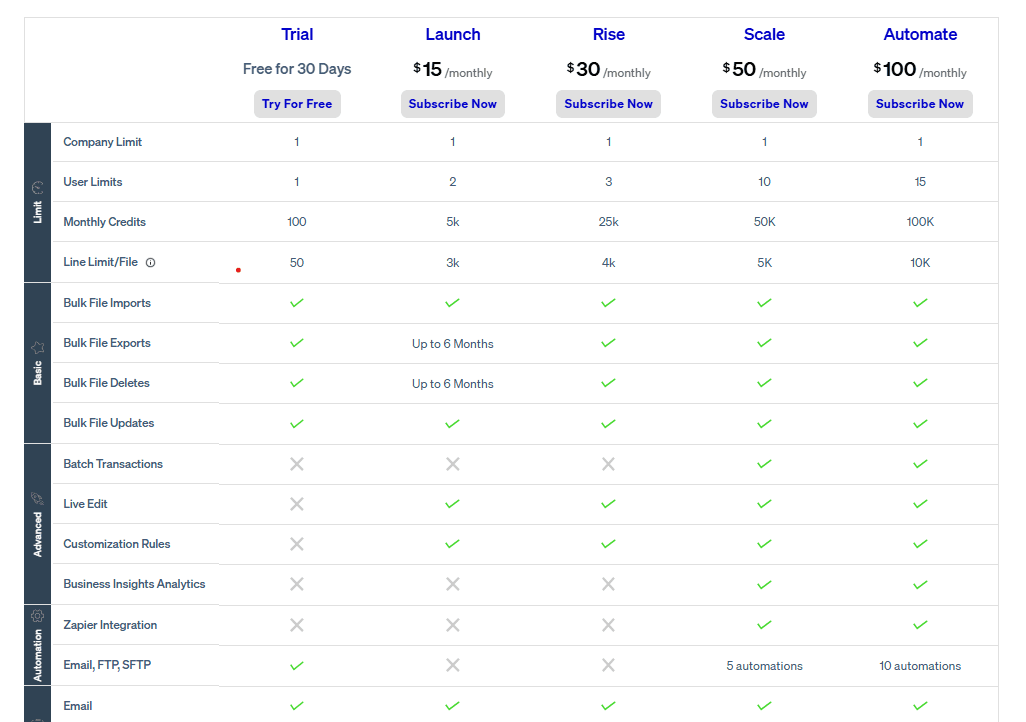Click Trial's Batch Transactions gray X mark
This screenshot has width=1026, height=722.
pyautogui.click(x=297, y=464)
